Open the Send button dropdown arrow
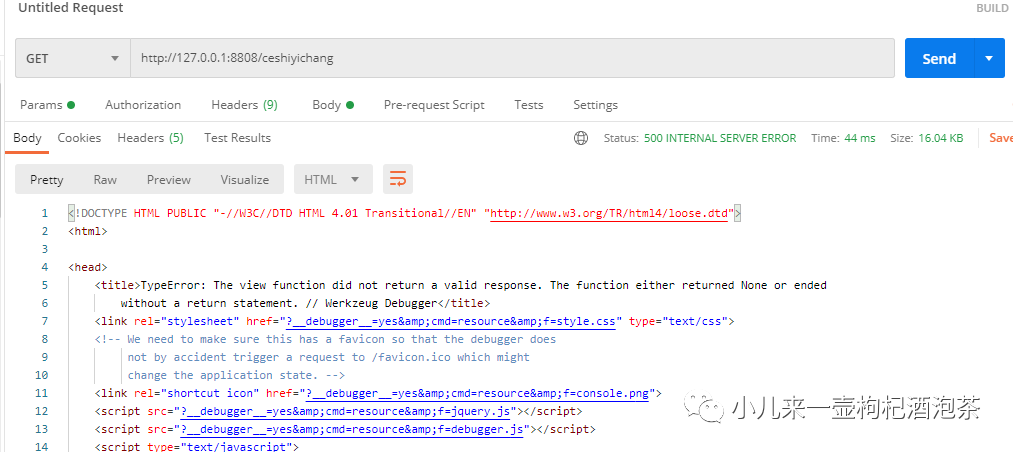Image resolution: width=1013 pixels, height=452 pixels. 988,58
